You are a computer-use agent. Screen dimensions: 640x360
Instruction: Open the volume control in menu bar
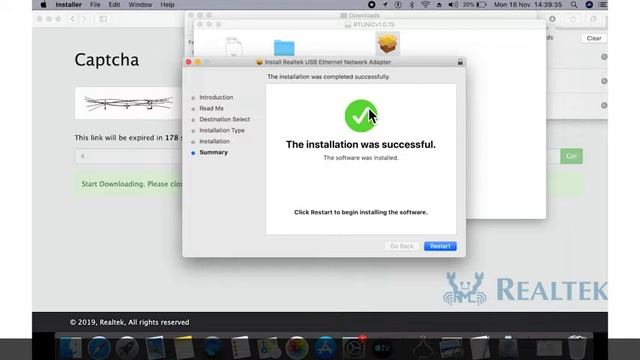[x=453, y=5]
